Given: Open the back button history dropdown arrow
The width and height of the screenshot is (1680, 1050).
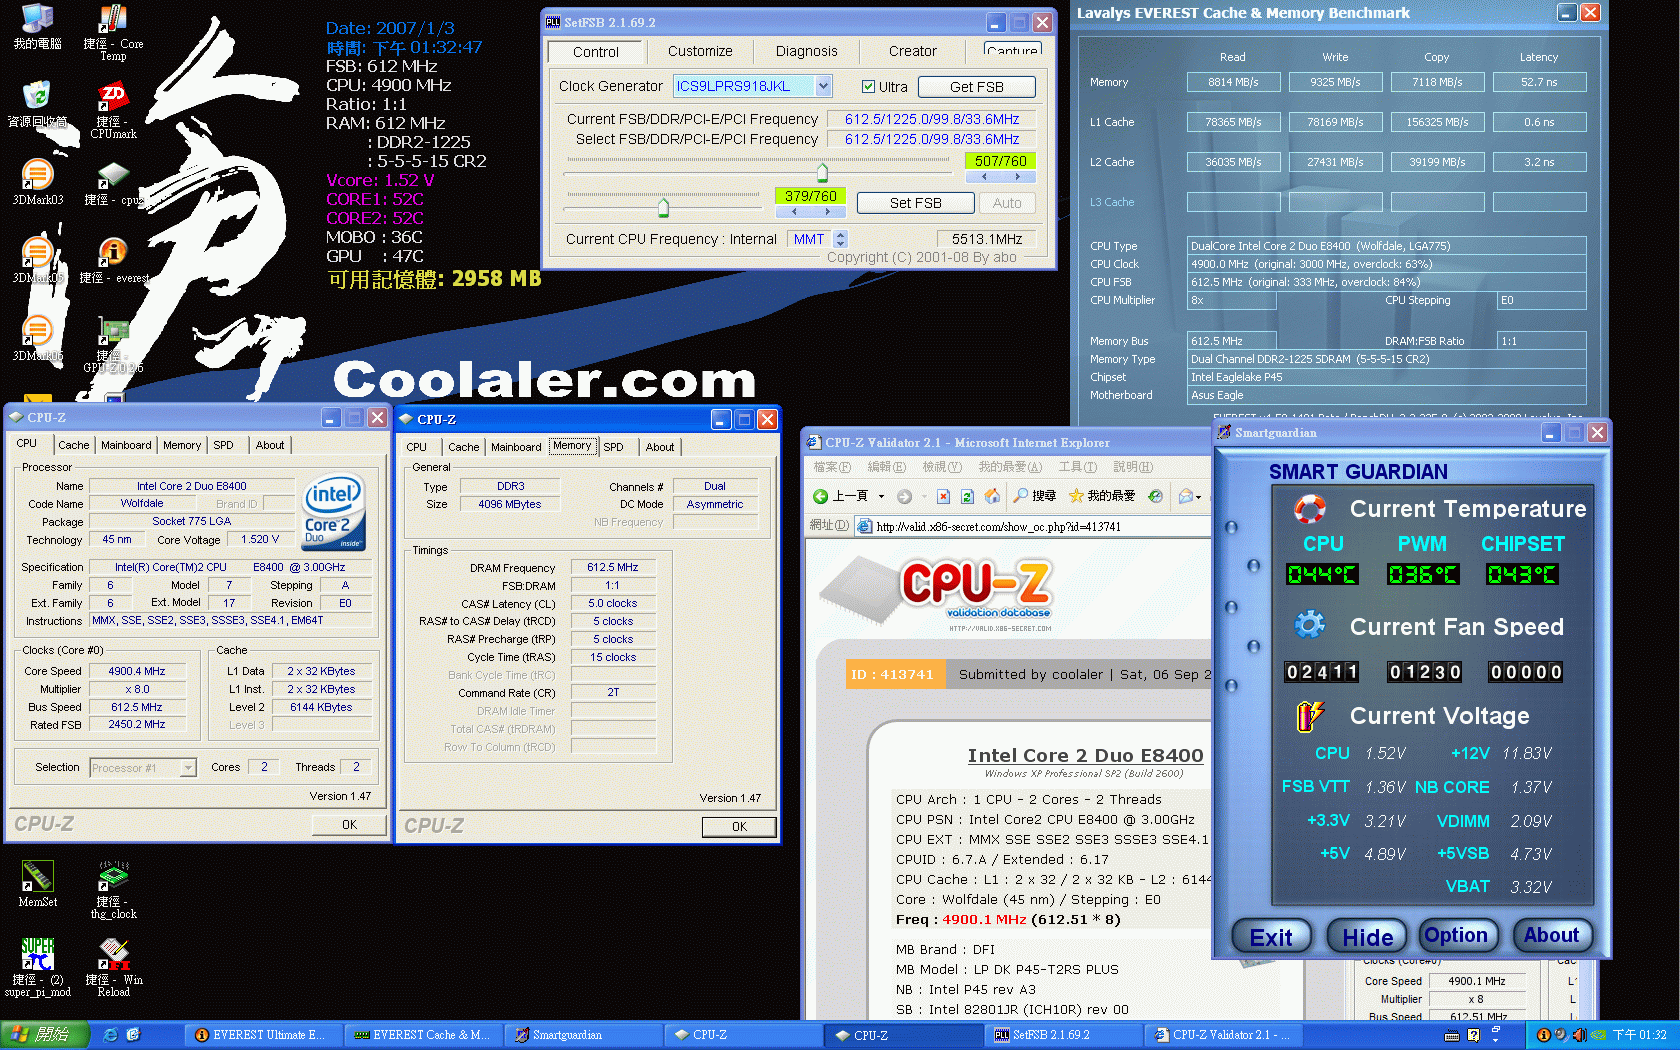Looking at the screenshot, I should (881, 496).
